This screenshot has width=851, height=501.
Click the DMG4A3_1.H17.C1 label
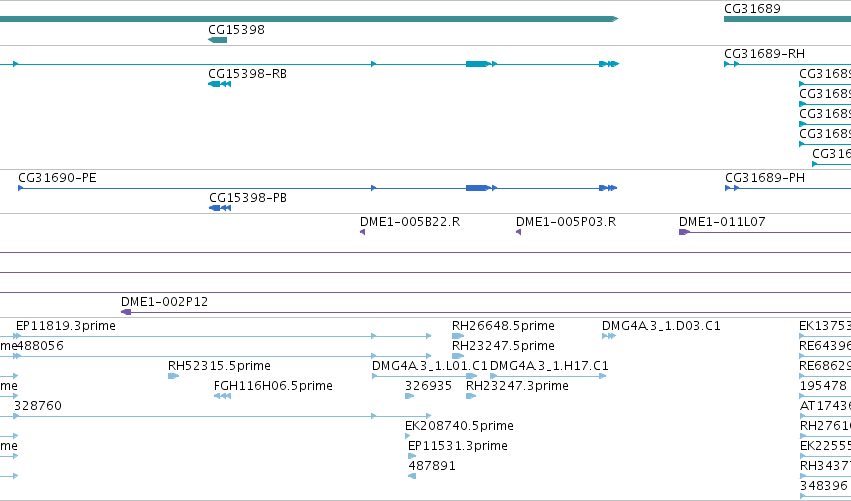click(549, 365)
